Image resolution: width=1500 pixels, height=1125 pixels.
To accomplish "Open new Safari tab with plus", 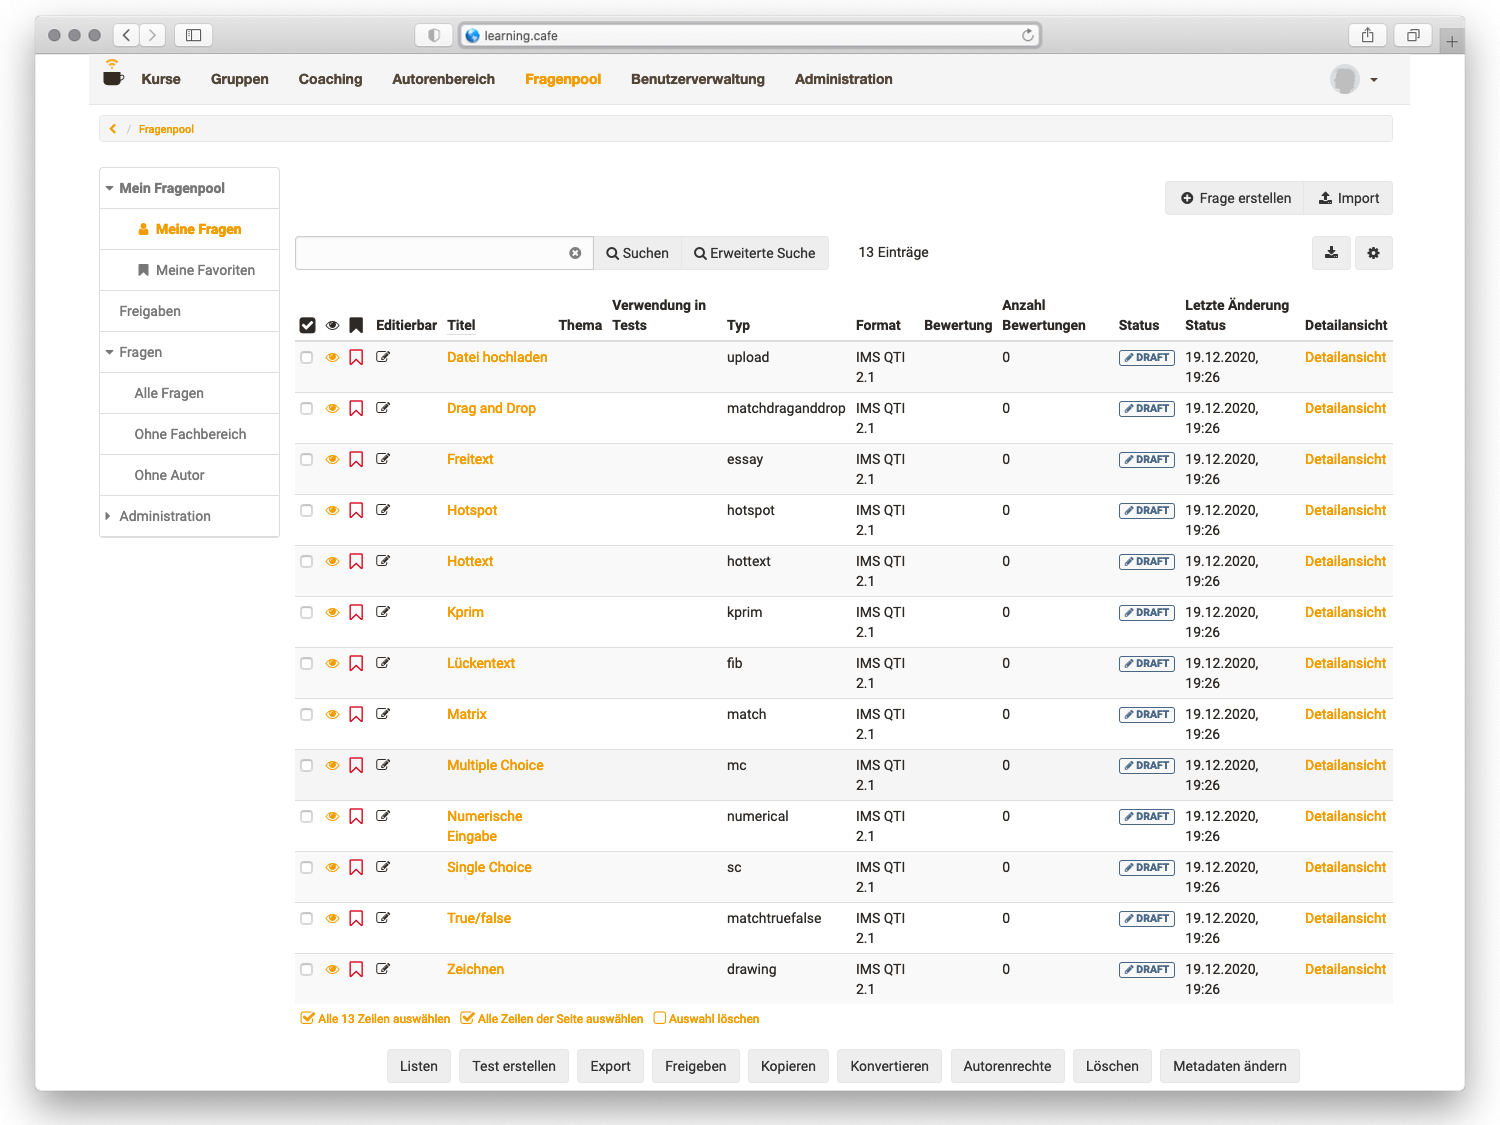I will pyautogui.click(x=1451, y=41).
